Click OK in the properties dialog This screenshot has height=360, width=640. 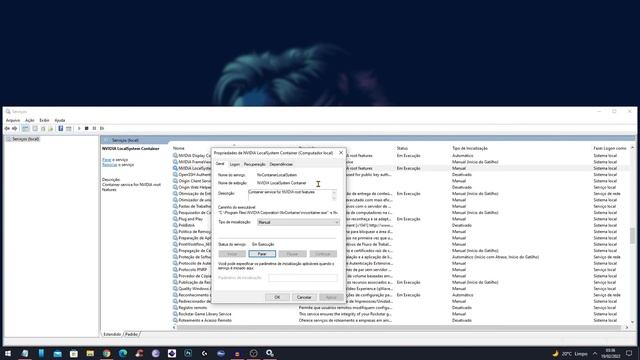click(x=277, y=297)
